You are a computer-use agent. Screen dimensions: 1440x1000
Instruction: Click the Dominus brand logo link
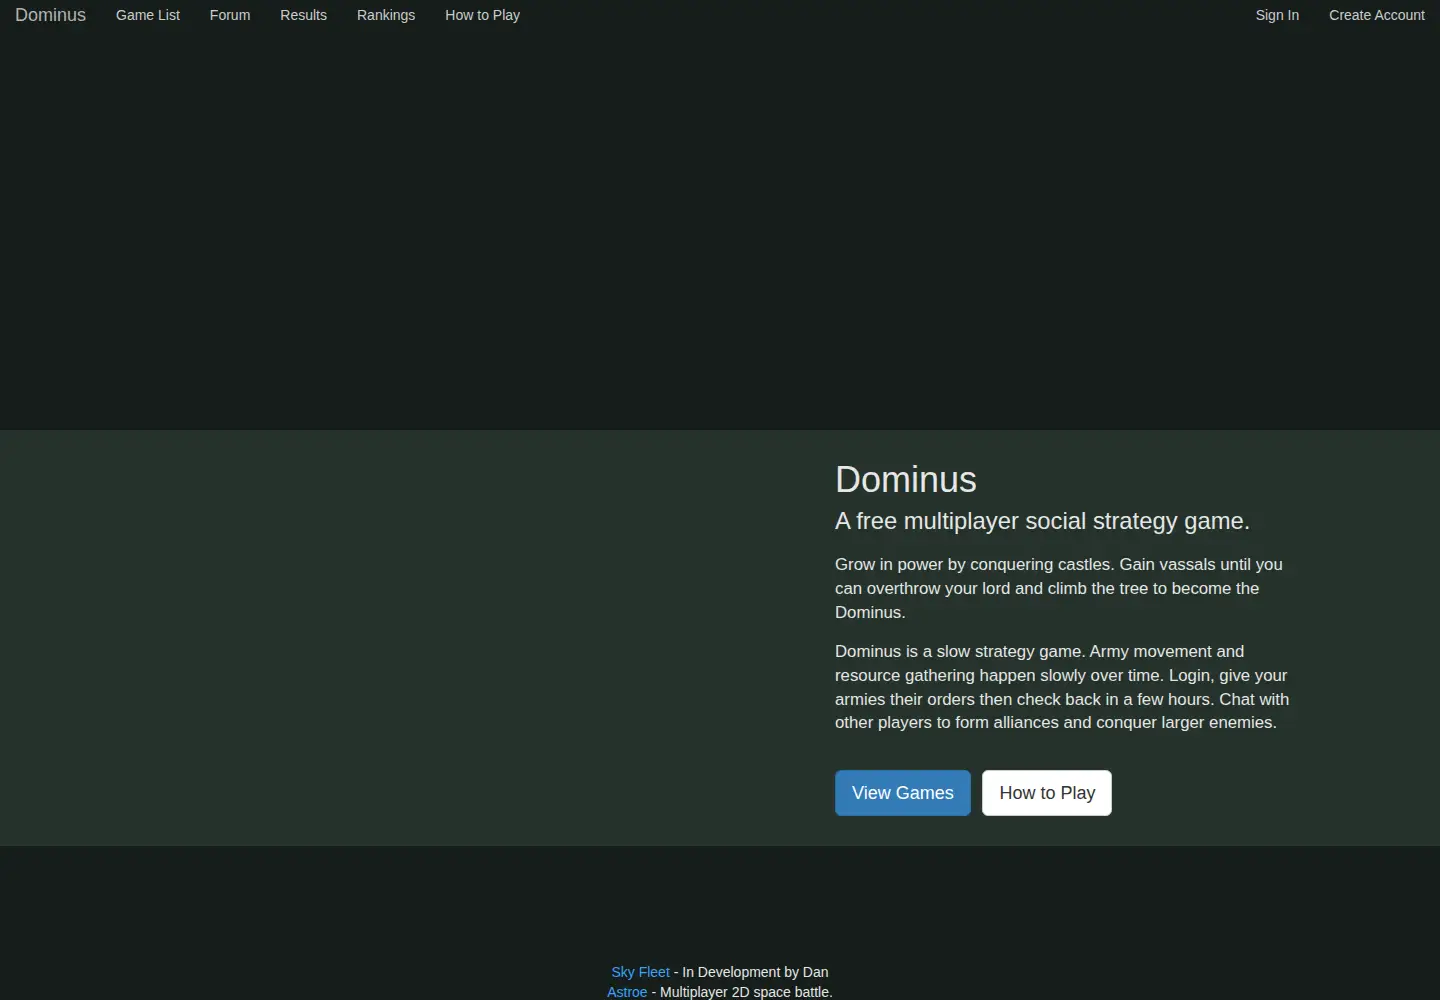(50, 15)
